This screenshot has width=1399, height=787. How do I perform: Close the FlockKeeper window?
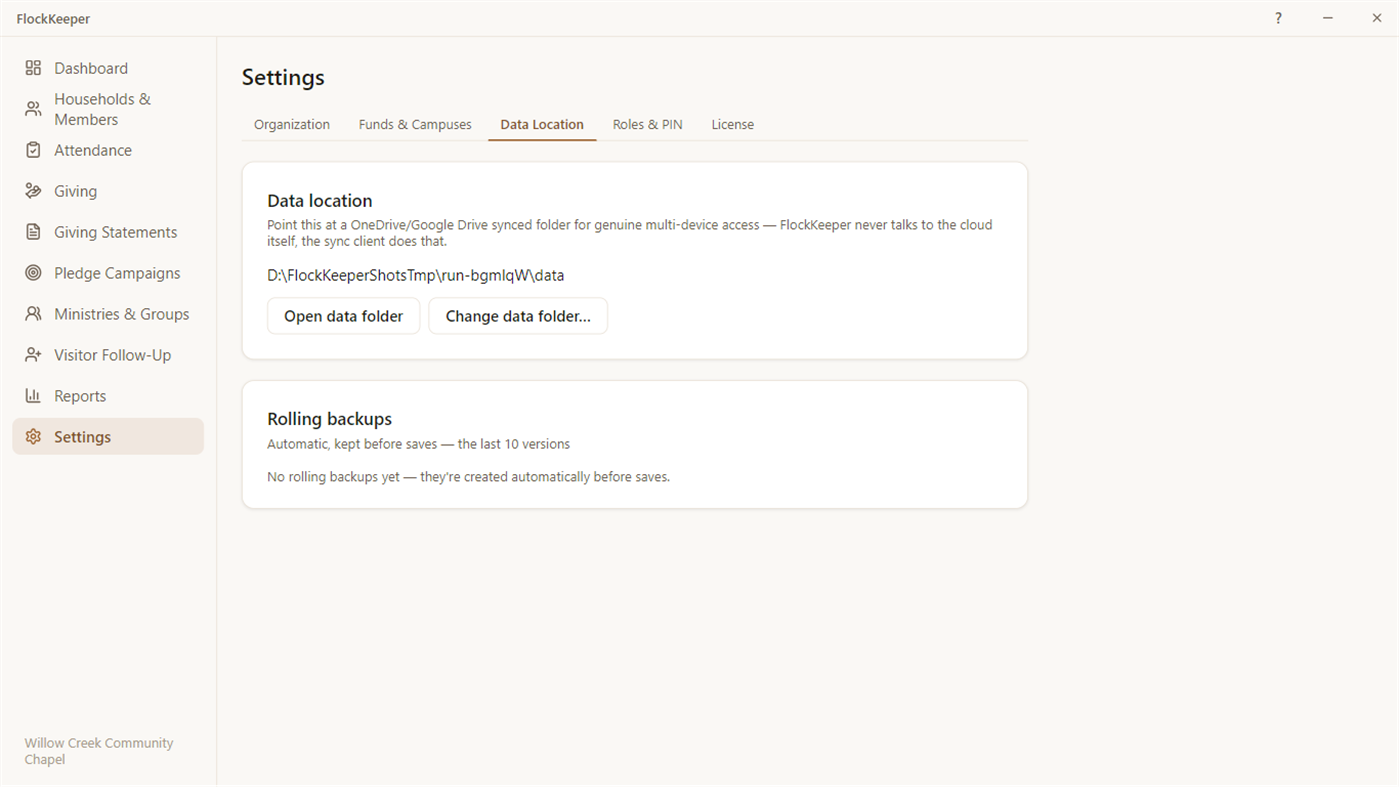tap(1376, 18)
